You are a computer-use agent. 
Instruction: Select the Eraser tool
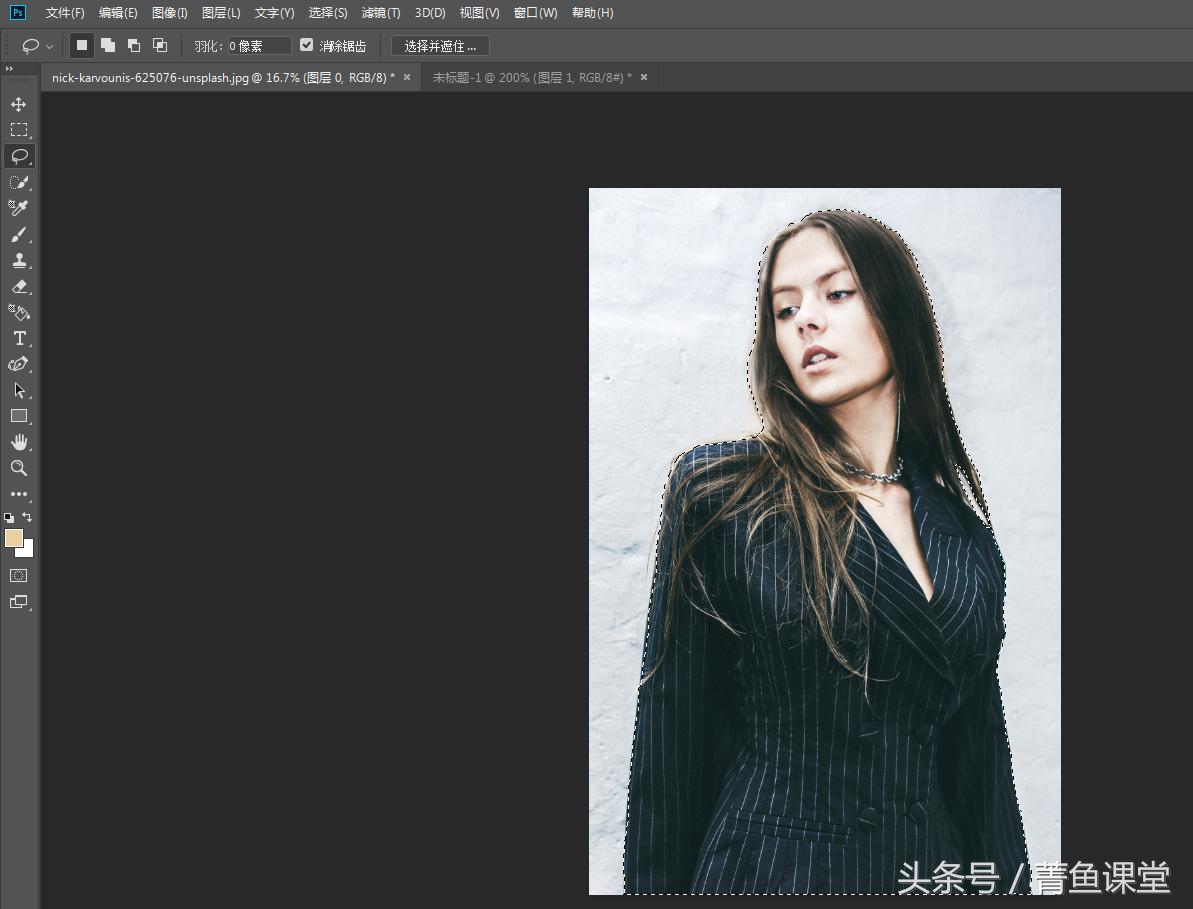[19, 286]
